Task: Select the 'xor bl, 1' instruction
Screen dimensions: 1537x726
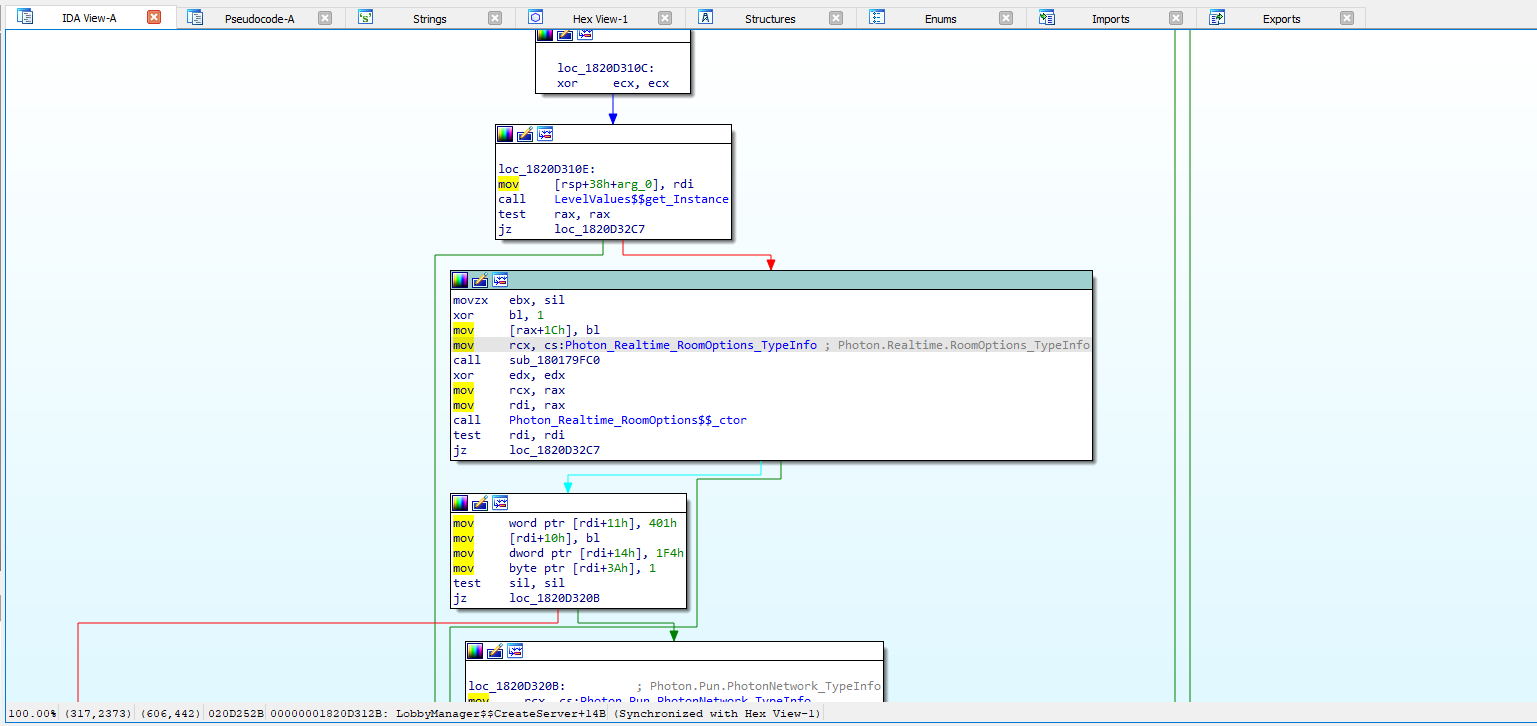Action: click(x=498, y=315)
